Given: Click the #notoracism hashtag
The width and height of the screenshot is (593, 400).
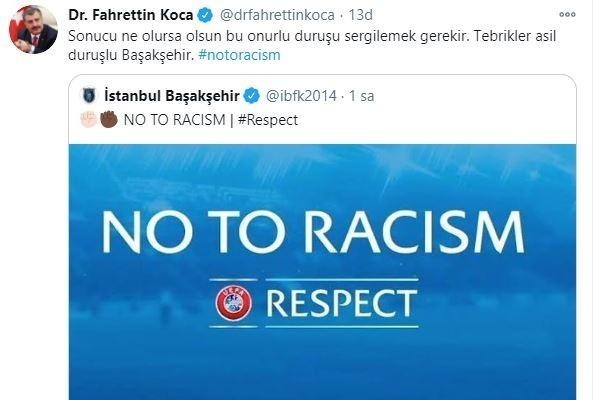Looking at the screenshot, I should [239, 55].
